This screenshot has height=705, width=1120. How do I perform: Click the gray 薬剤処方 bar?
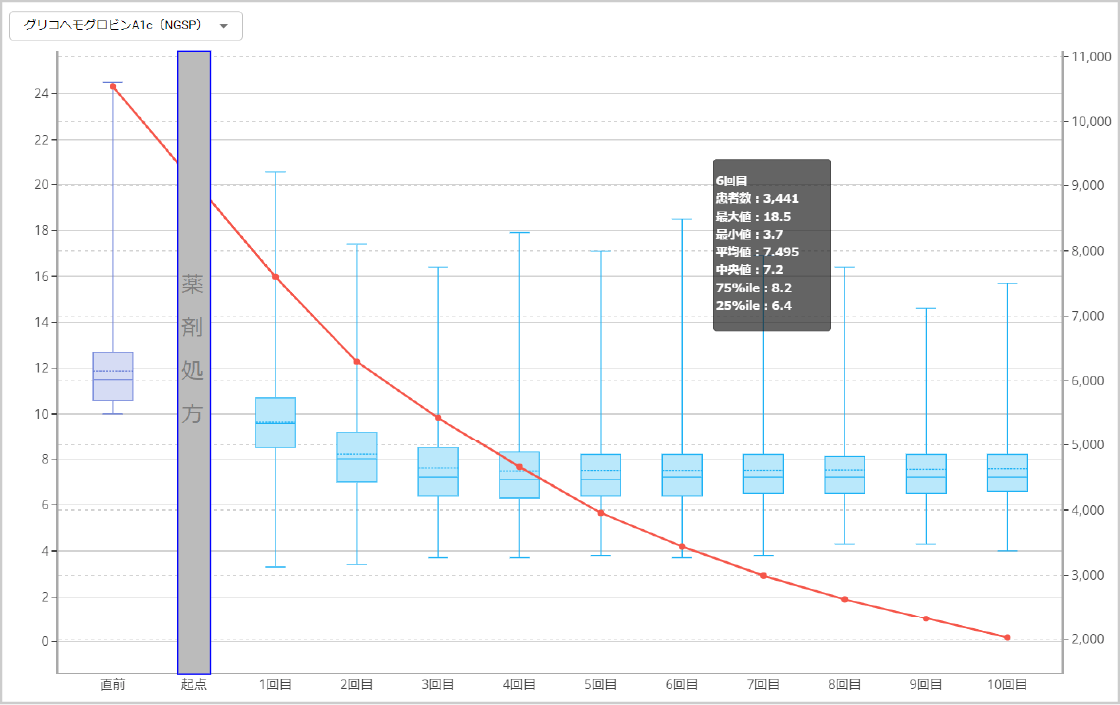(x=194, y=362)
